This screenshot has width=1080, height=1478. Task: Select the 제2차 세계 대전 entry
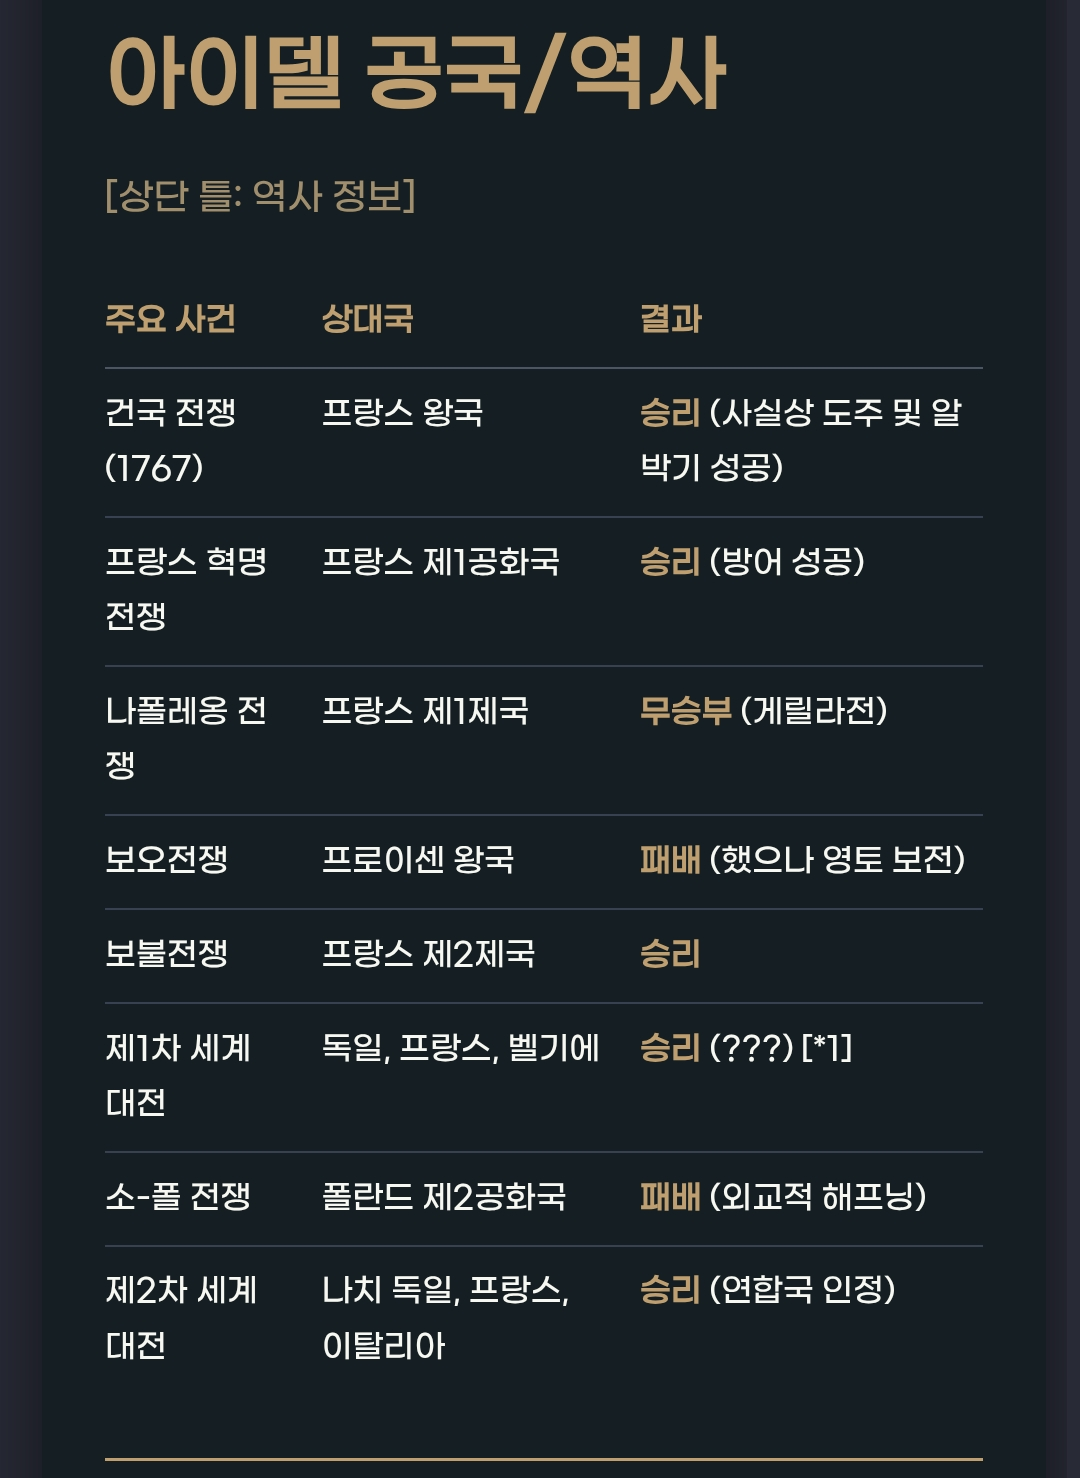pos(181,1317)
